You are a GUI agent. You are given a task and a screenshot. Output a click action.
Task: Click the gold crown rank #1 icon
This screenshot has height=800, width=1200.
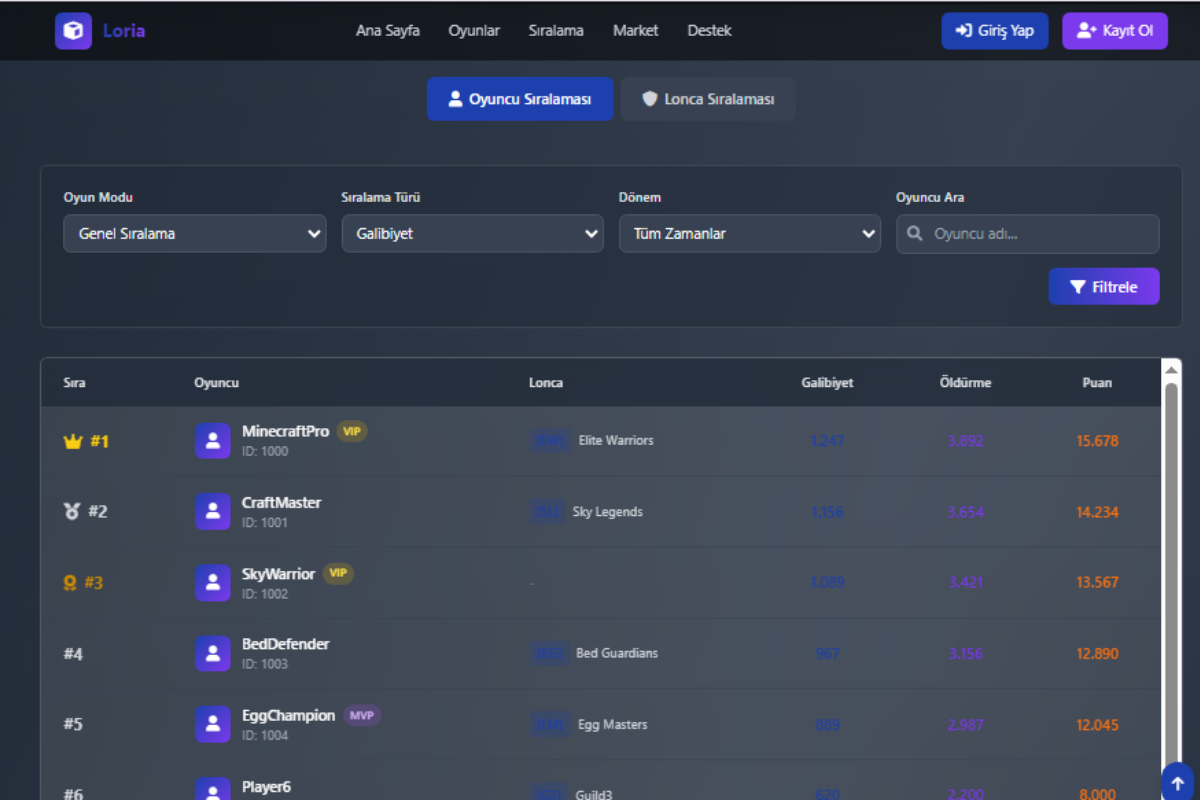72,442
